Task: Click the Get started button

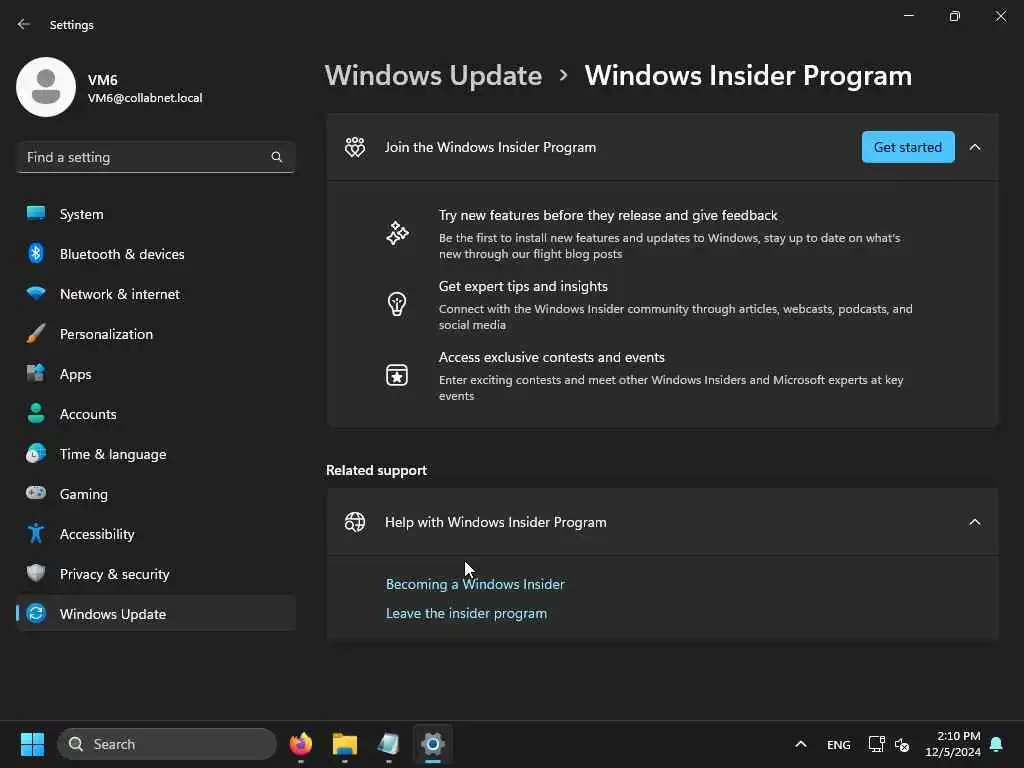Action: click(x=908, y=147)
